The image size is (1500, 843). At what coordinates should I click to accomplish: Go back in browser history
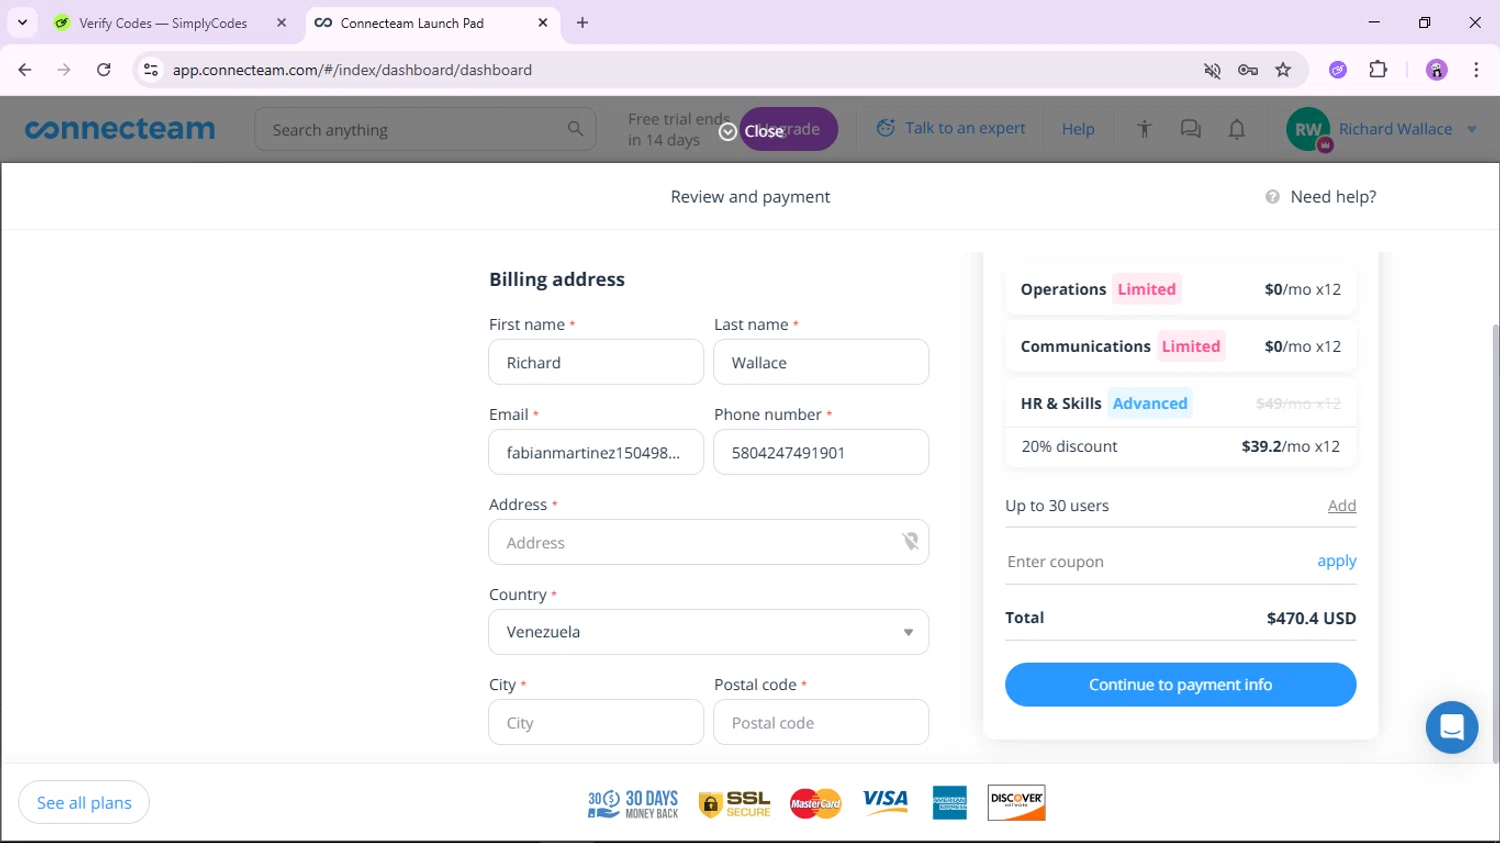[25, 70]
